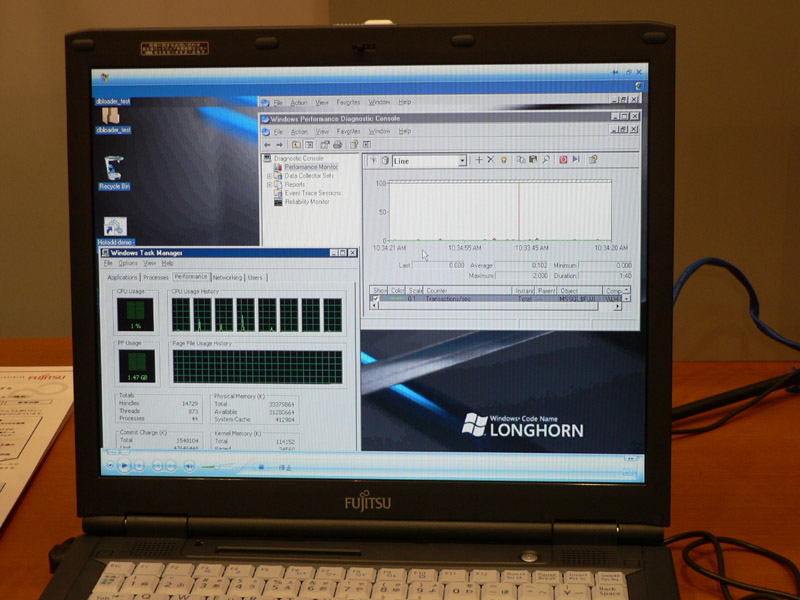
Task: Expand the Data Collector Sets tree node
Action: click(x=269, y=176)
